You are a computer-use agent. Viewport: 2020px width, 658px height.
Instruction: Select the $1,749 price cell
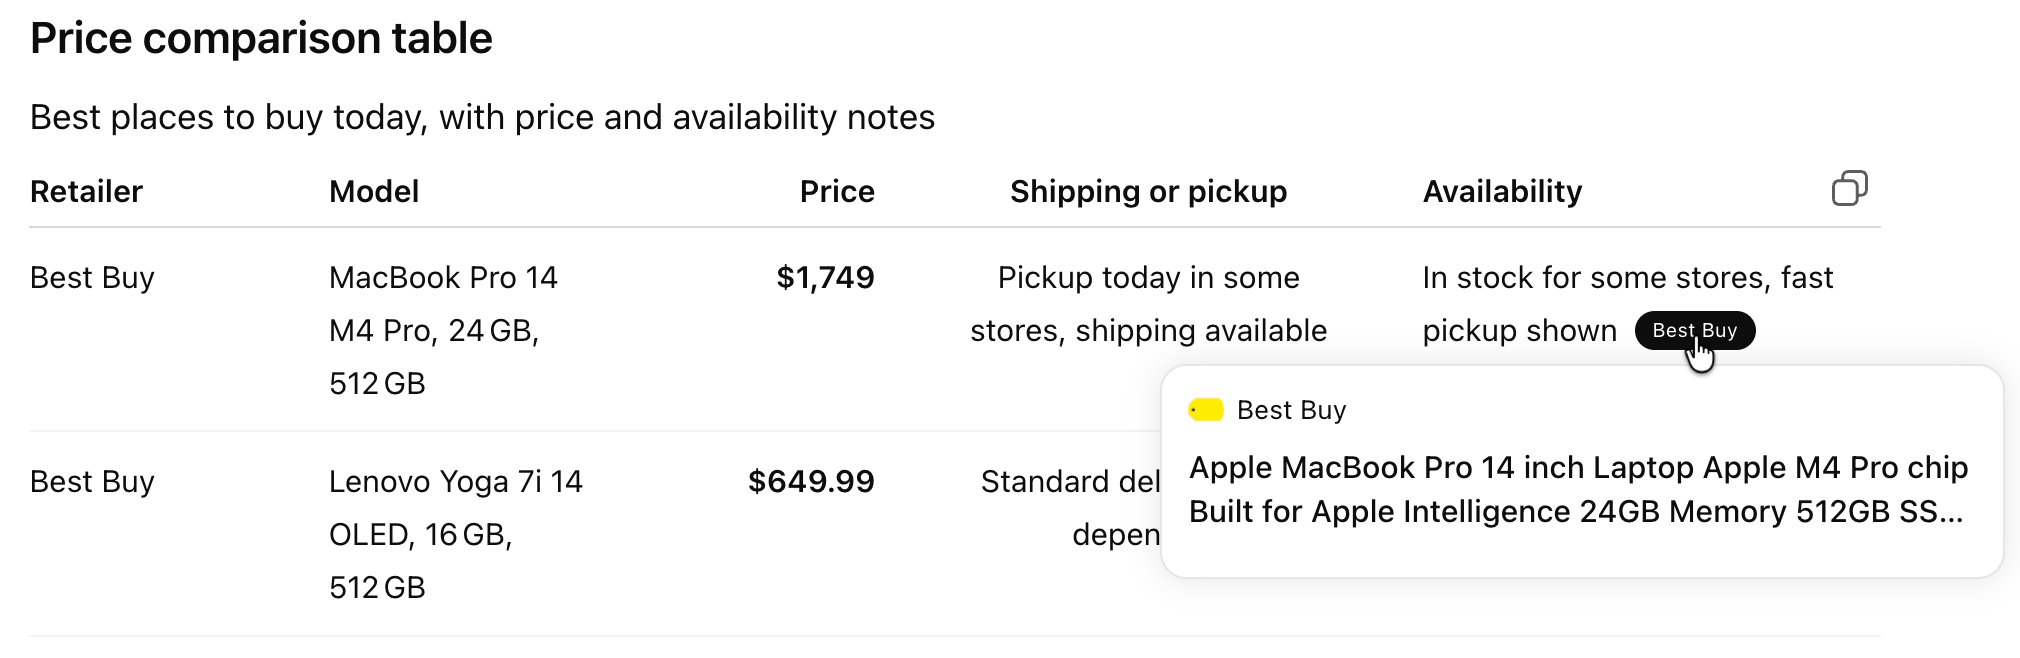pos(825,277)
